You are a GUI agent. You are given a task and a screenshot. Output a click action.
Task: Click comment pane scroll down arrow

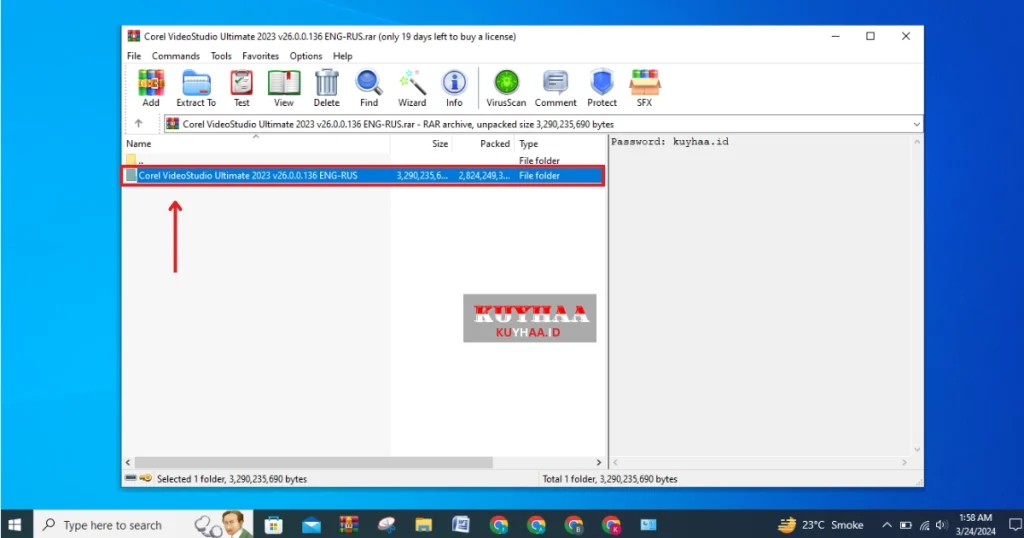coord(917,449)
